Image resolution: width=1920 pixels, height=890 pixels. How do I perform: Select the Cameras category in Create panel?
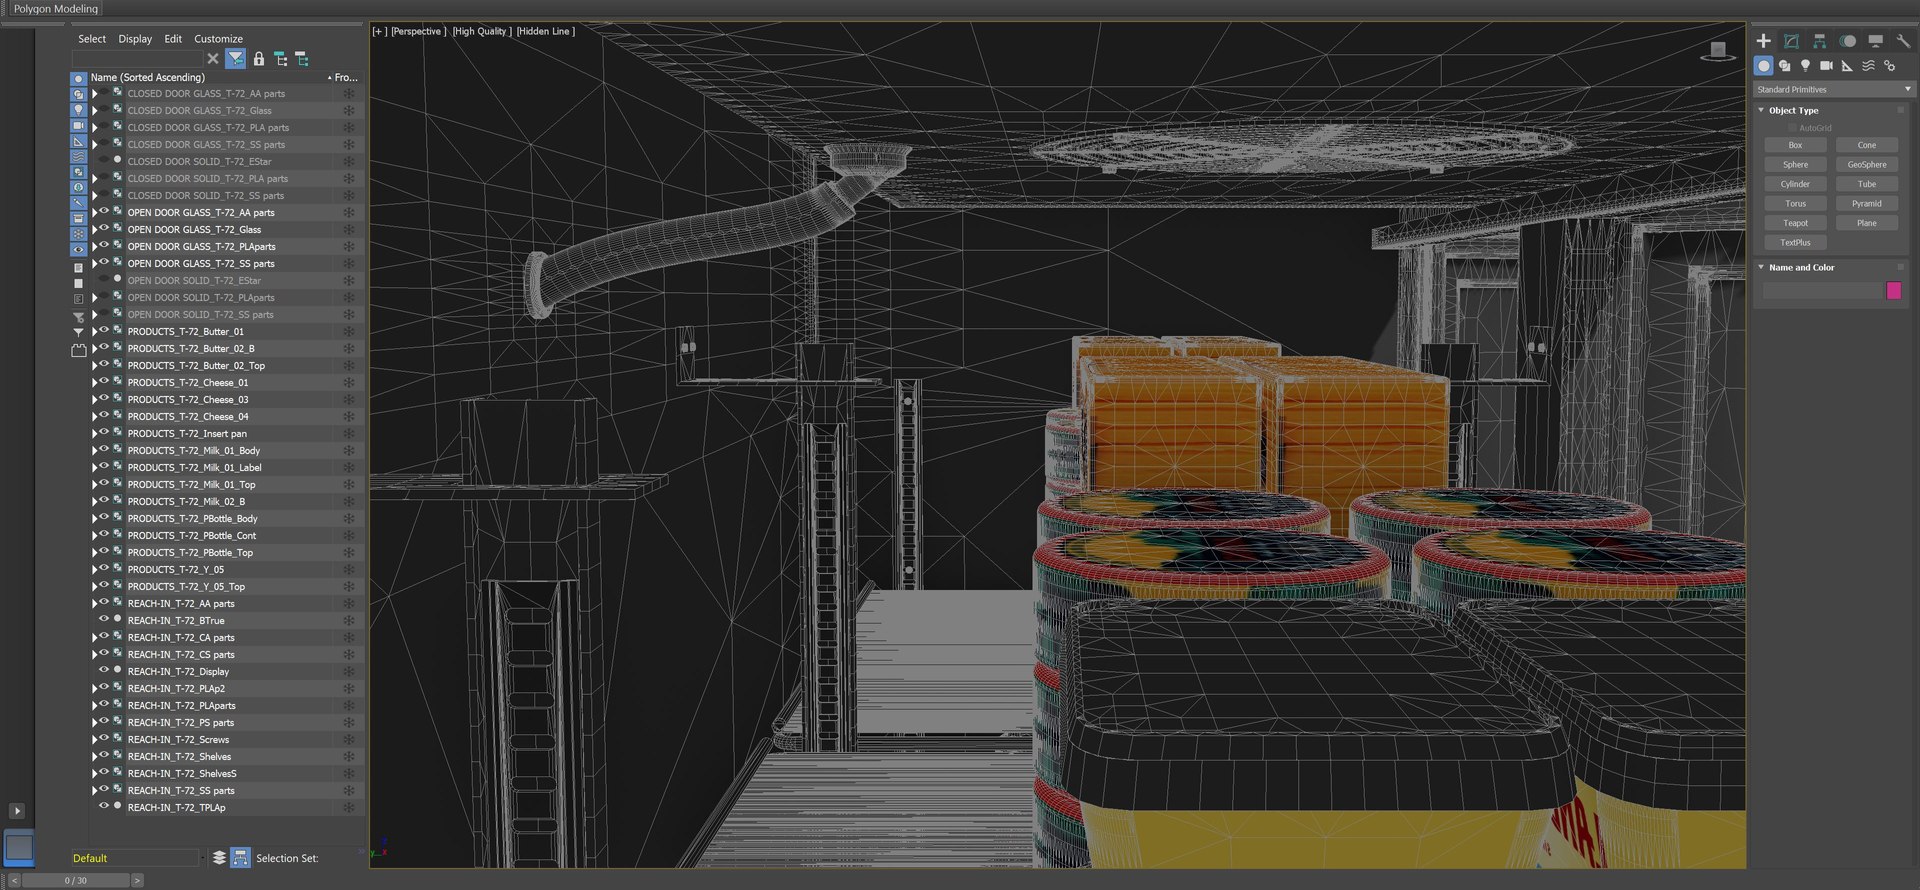(x=1826, y=66)
